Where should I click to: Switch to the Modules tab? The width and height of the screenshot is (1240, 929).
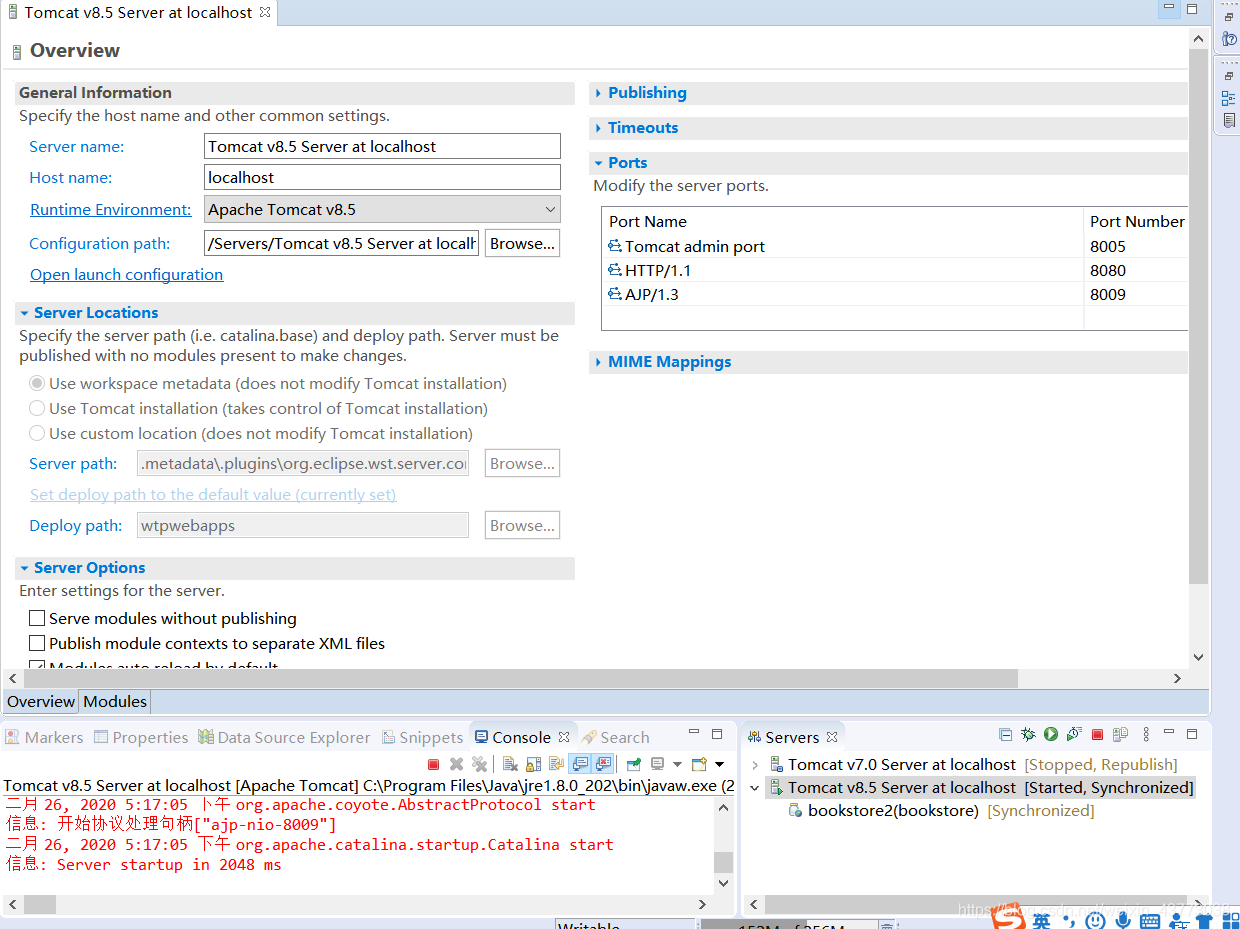(115, 701)
